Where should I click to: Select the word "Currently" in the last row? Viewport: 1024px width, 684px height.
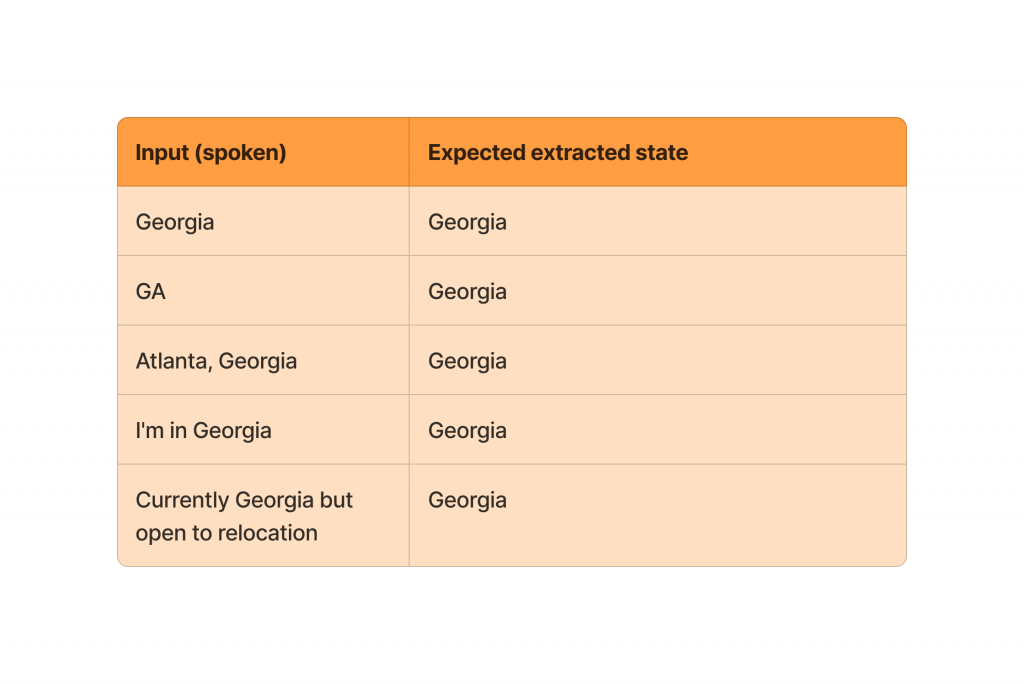182,500
